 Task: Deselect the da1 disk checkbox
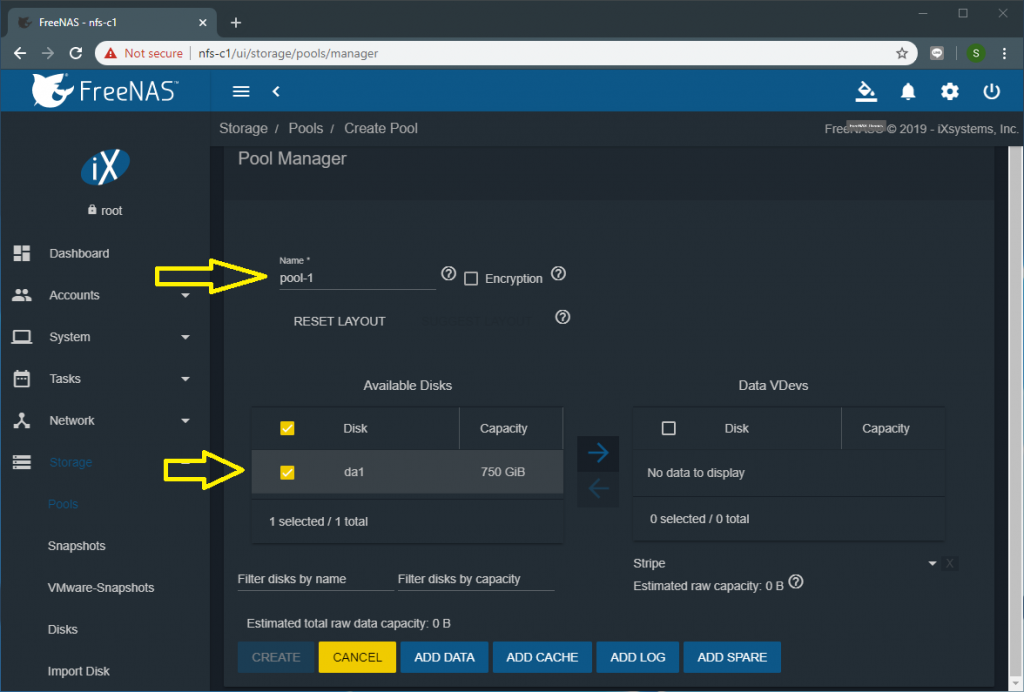(x=287, y=470)
